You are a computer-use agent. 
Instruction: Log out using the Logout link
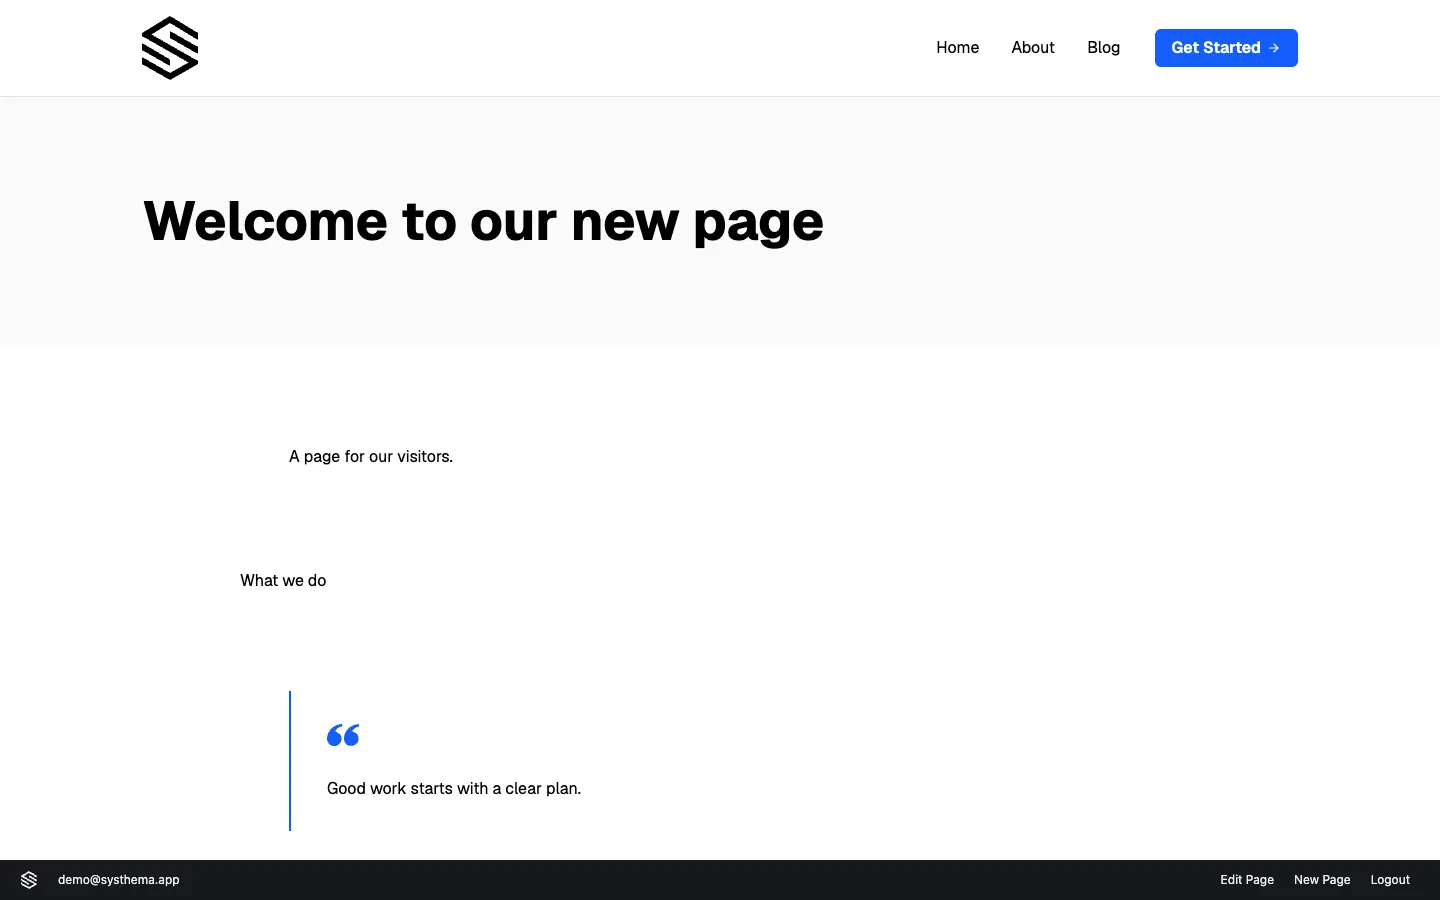1390,880
